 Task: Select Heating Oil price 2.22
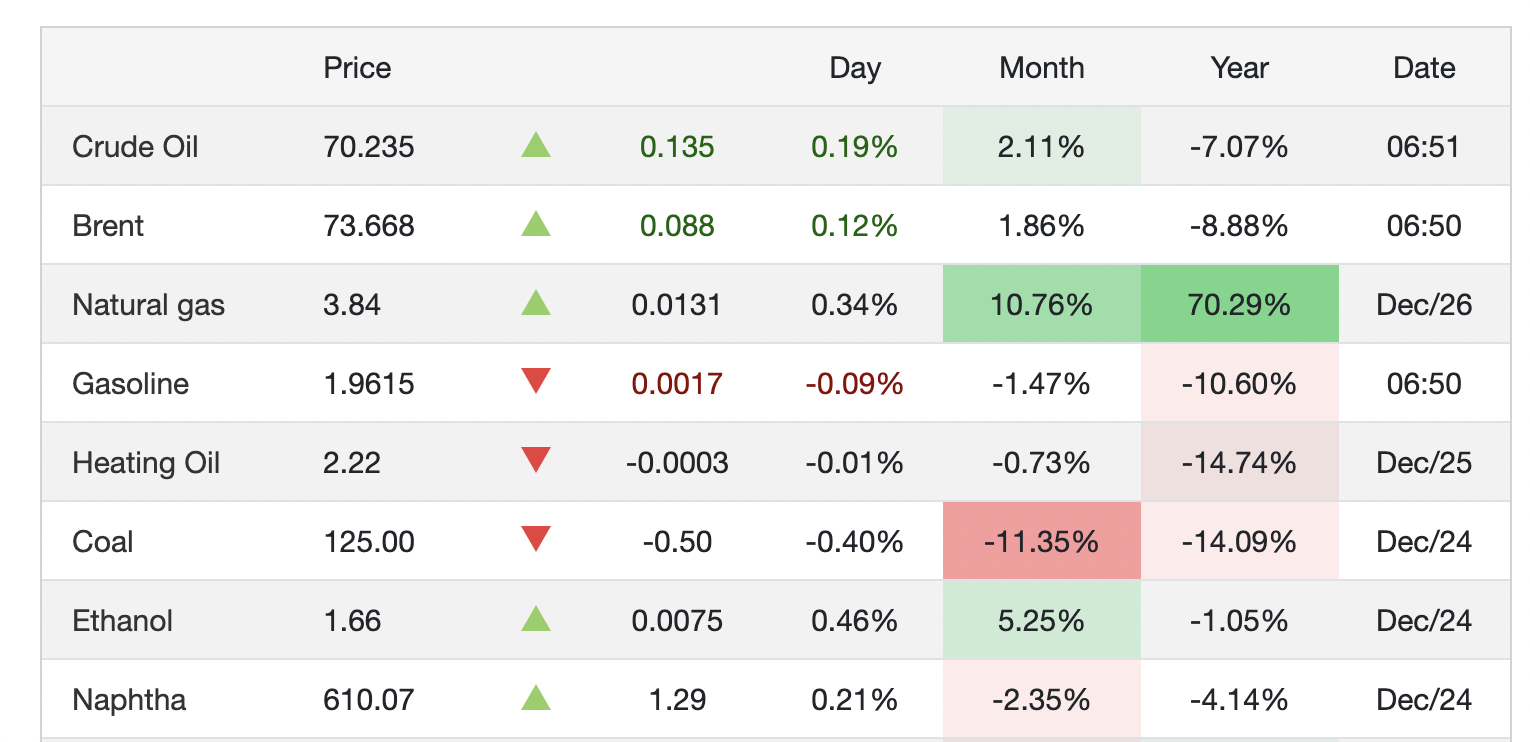pyautogui.click(x=352, y=463)
